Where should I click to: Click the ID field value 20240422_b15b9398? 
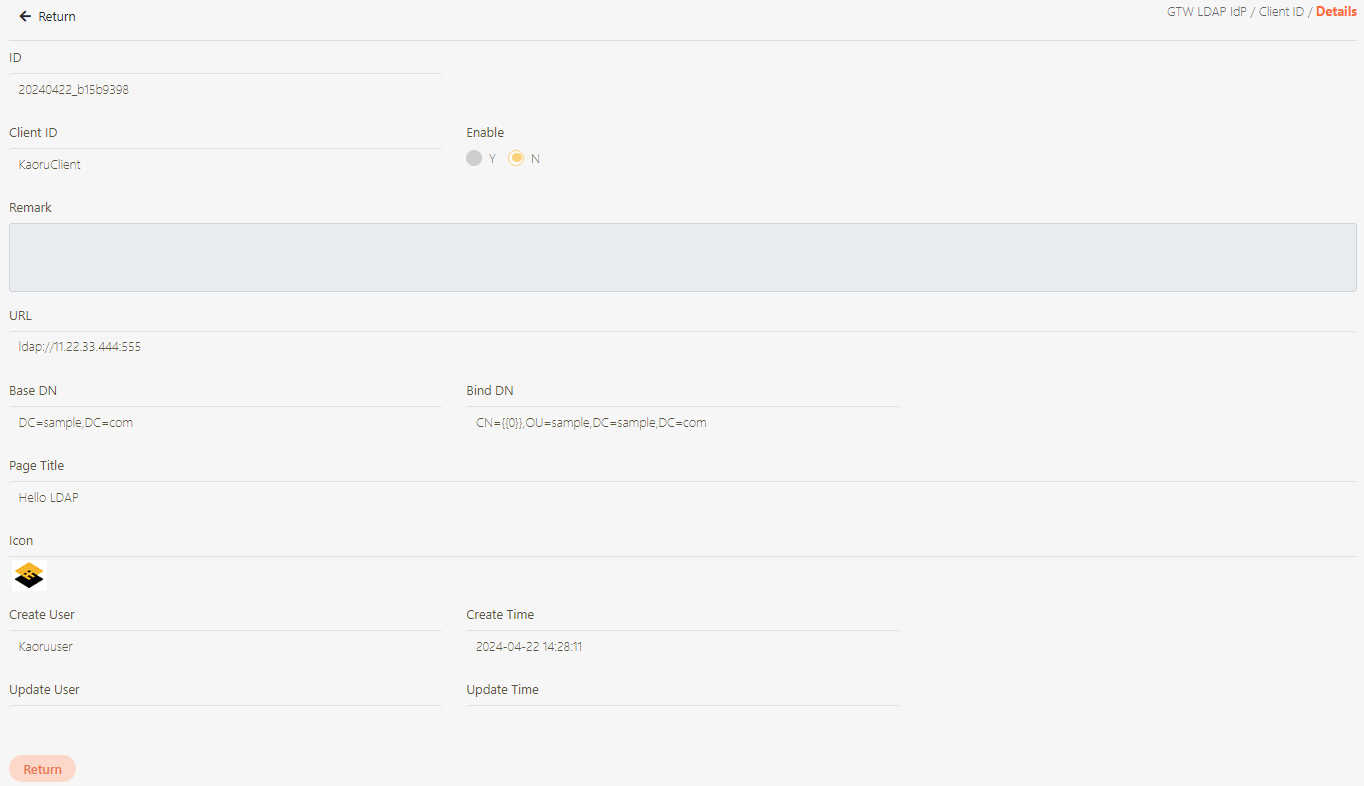(x=224, y=90)
